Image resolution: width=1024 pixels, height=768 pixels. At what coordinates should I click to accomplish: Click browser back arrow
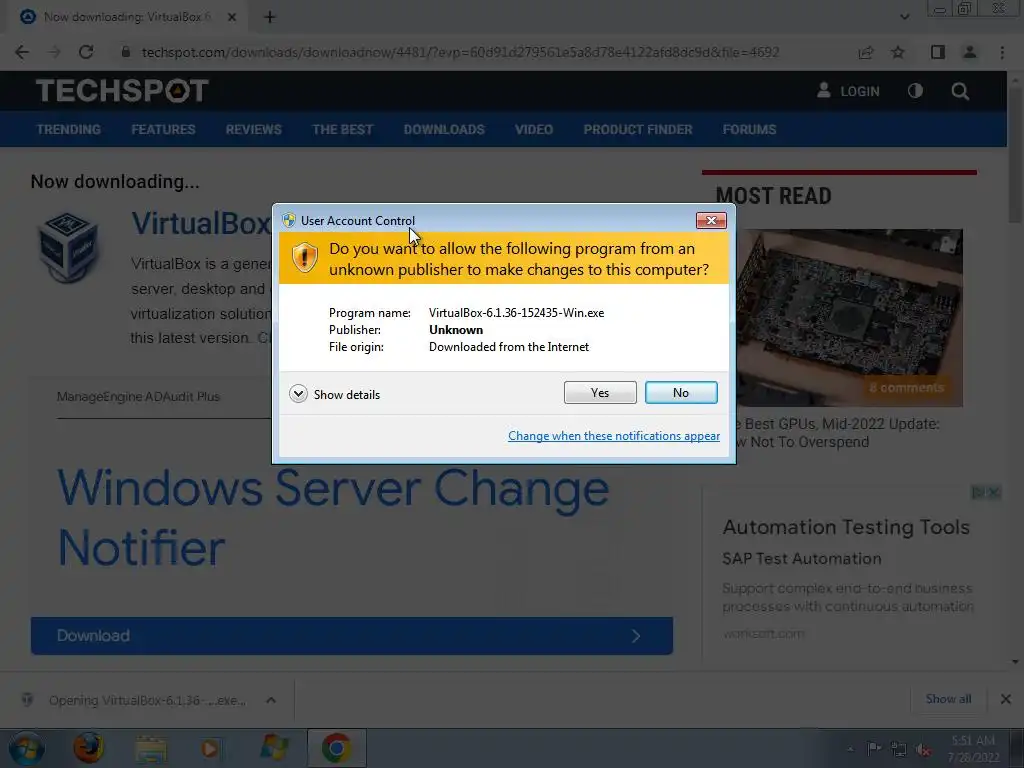22,52
